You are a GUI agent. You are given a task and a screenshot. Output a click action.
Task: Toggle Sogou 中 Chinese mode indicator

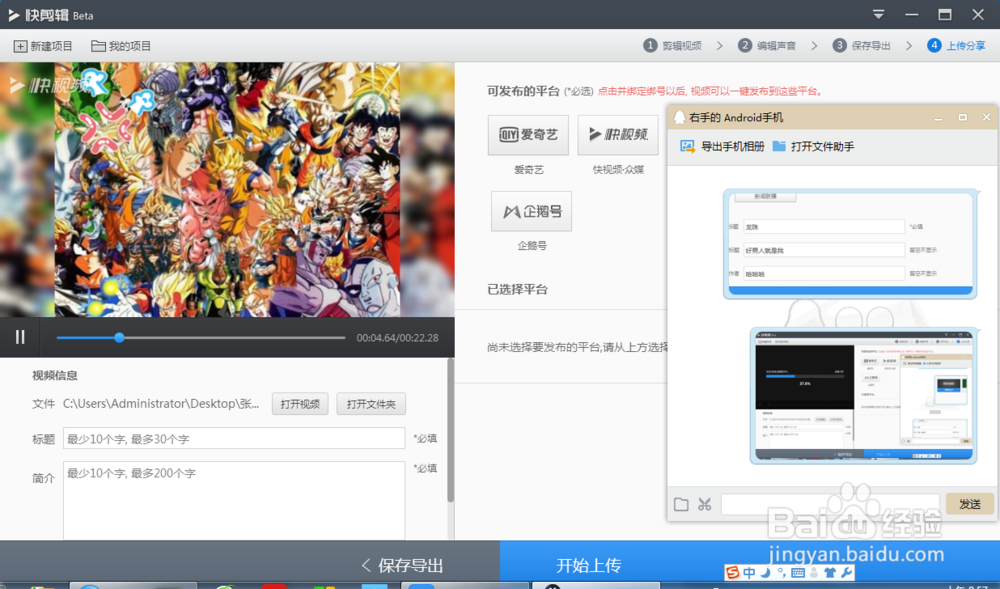749,572
